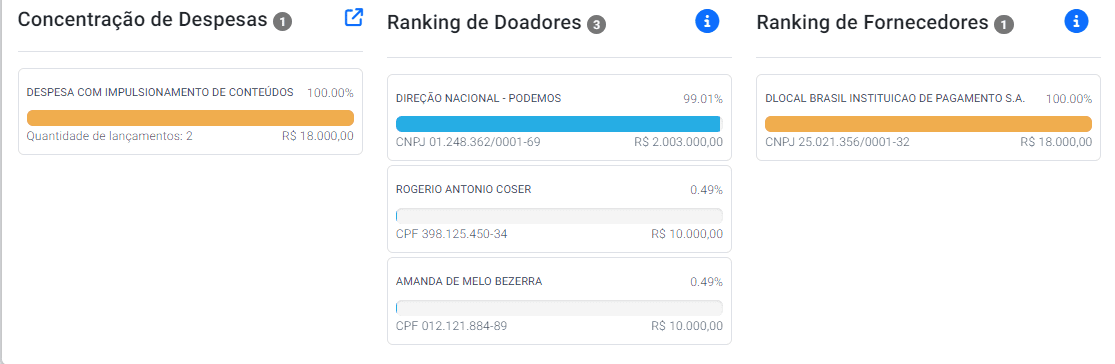Click count badge next to Concentração de Despesas
This screenshot has height=364, width=1115.
[x=282, y=22]
